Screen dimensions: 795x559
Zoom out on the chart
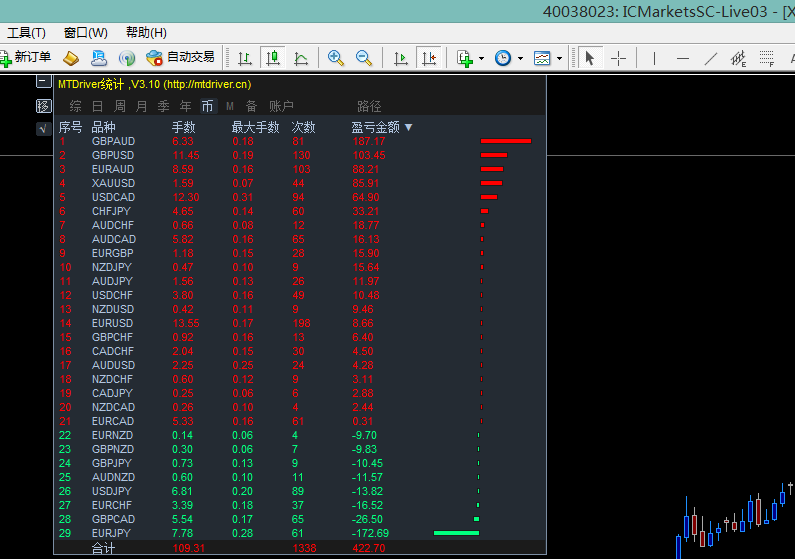364,58
